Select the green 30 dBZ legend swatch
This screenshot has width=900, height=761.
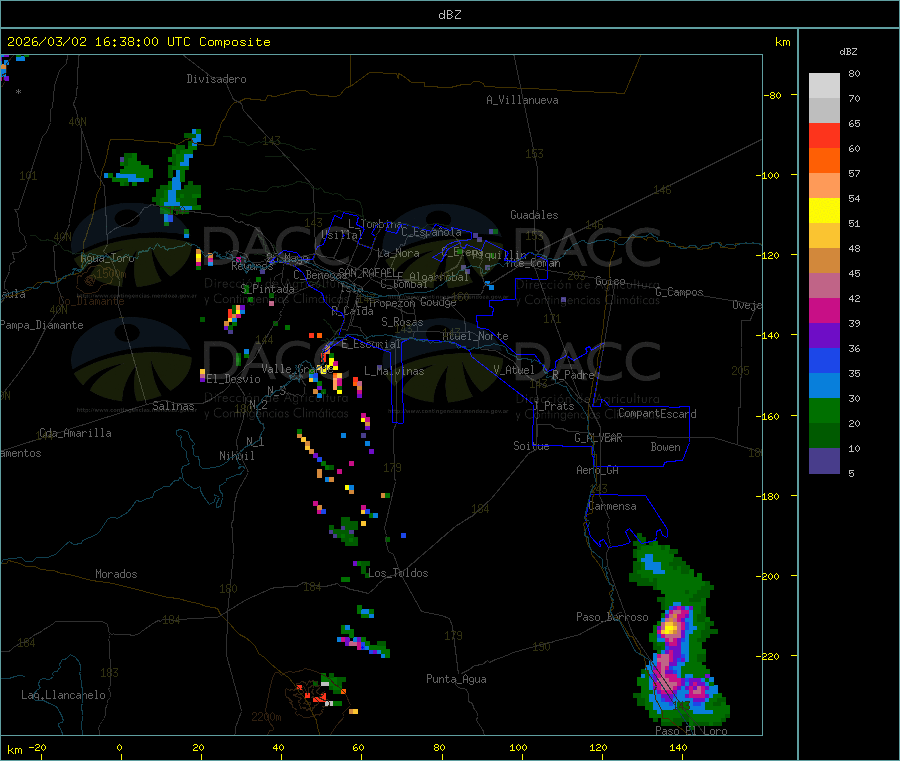(824, 410)
